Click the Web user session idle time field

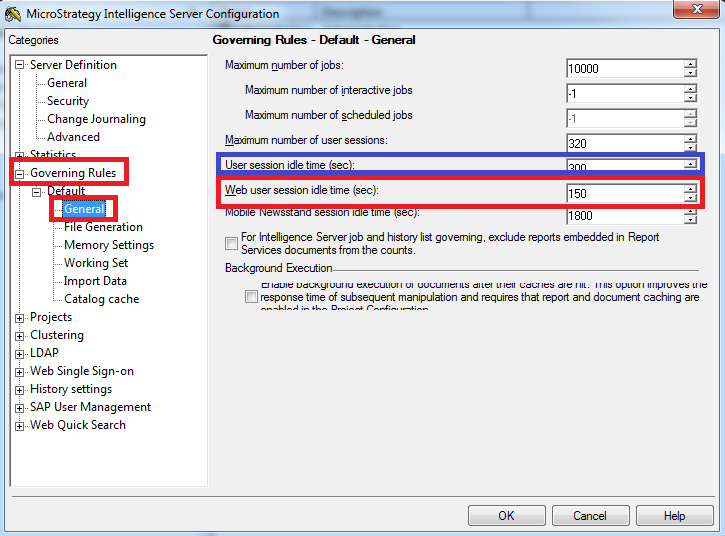pos(624,193)
